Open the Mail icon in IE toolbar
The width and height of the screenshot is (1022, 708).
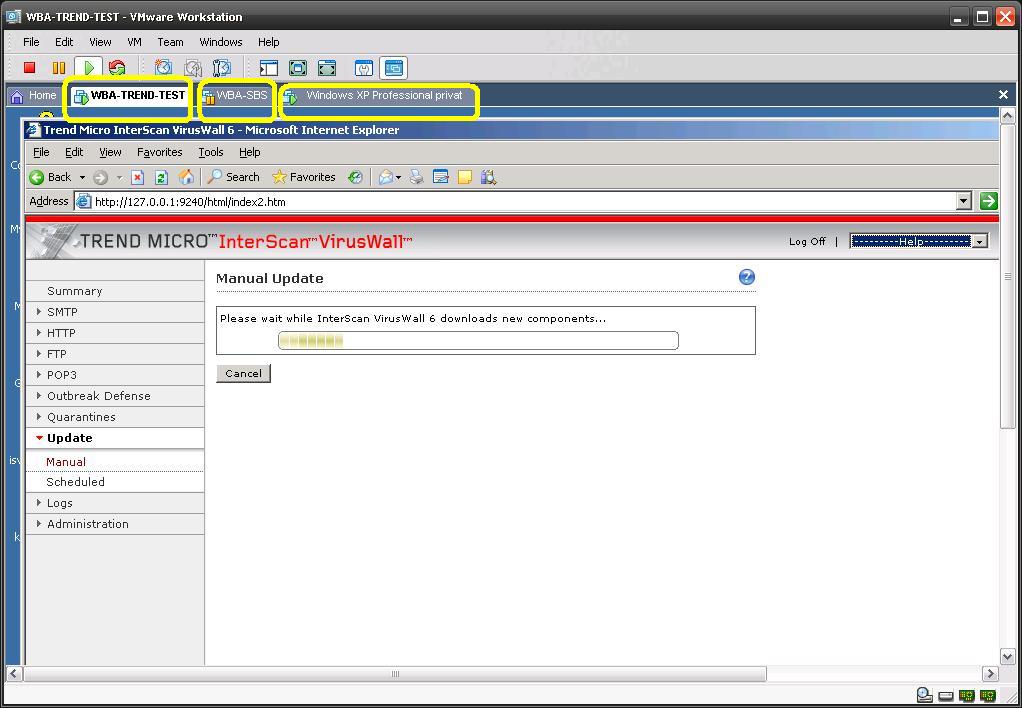point(386,177)
